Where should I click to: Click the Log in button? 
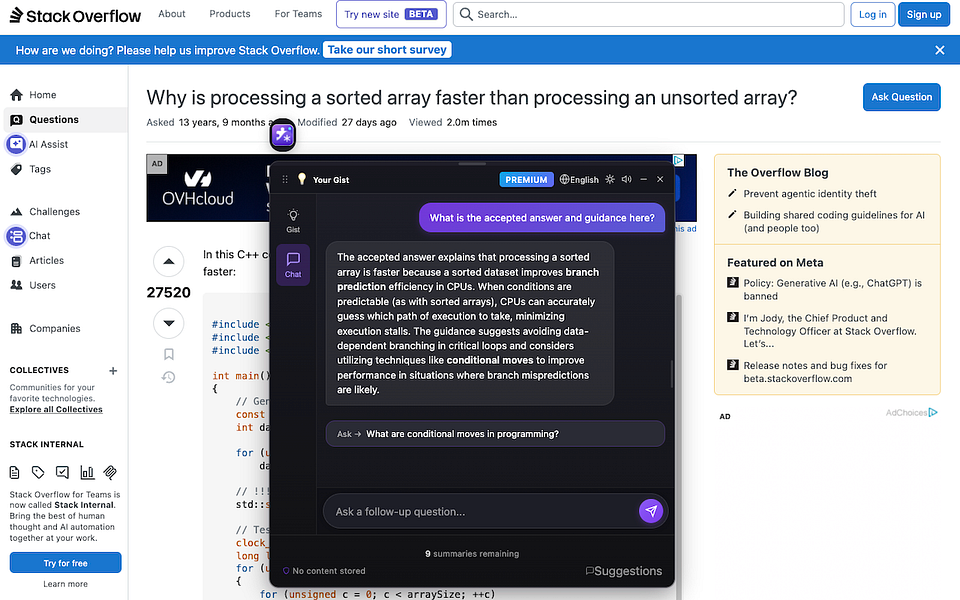(872, 15)
